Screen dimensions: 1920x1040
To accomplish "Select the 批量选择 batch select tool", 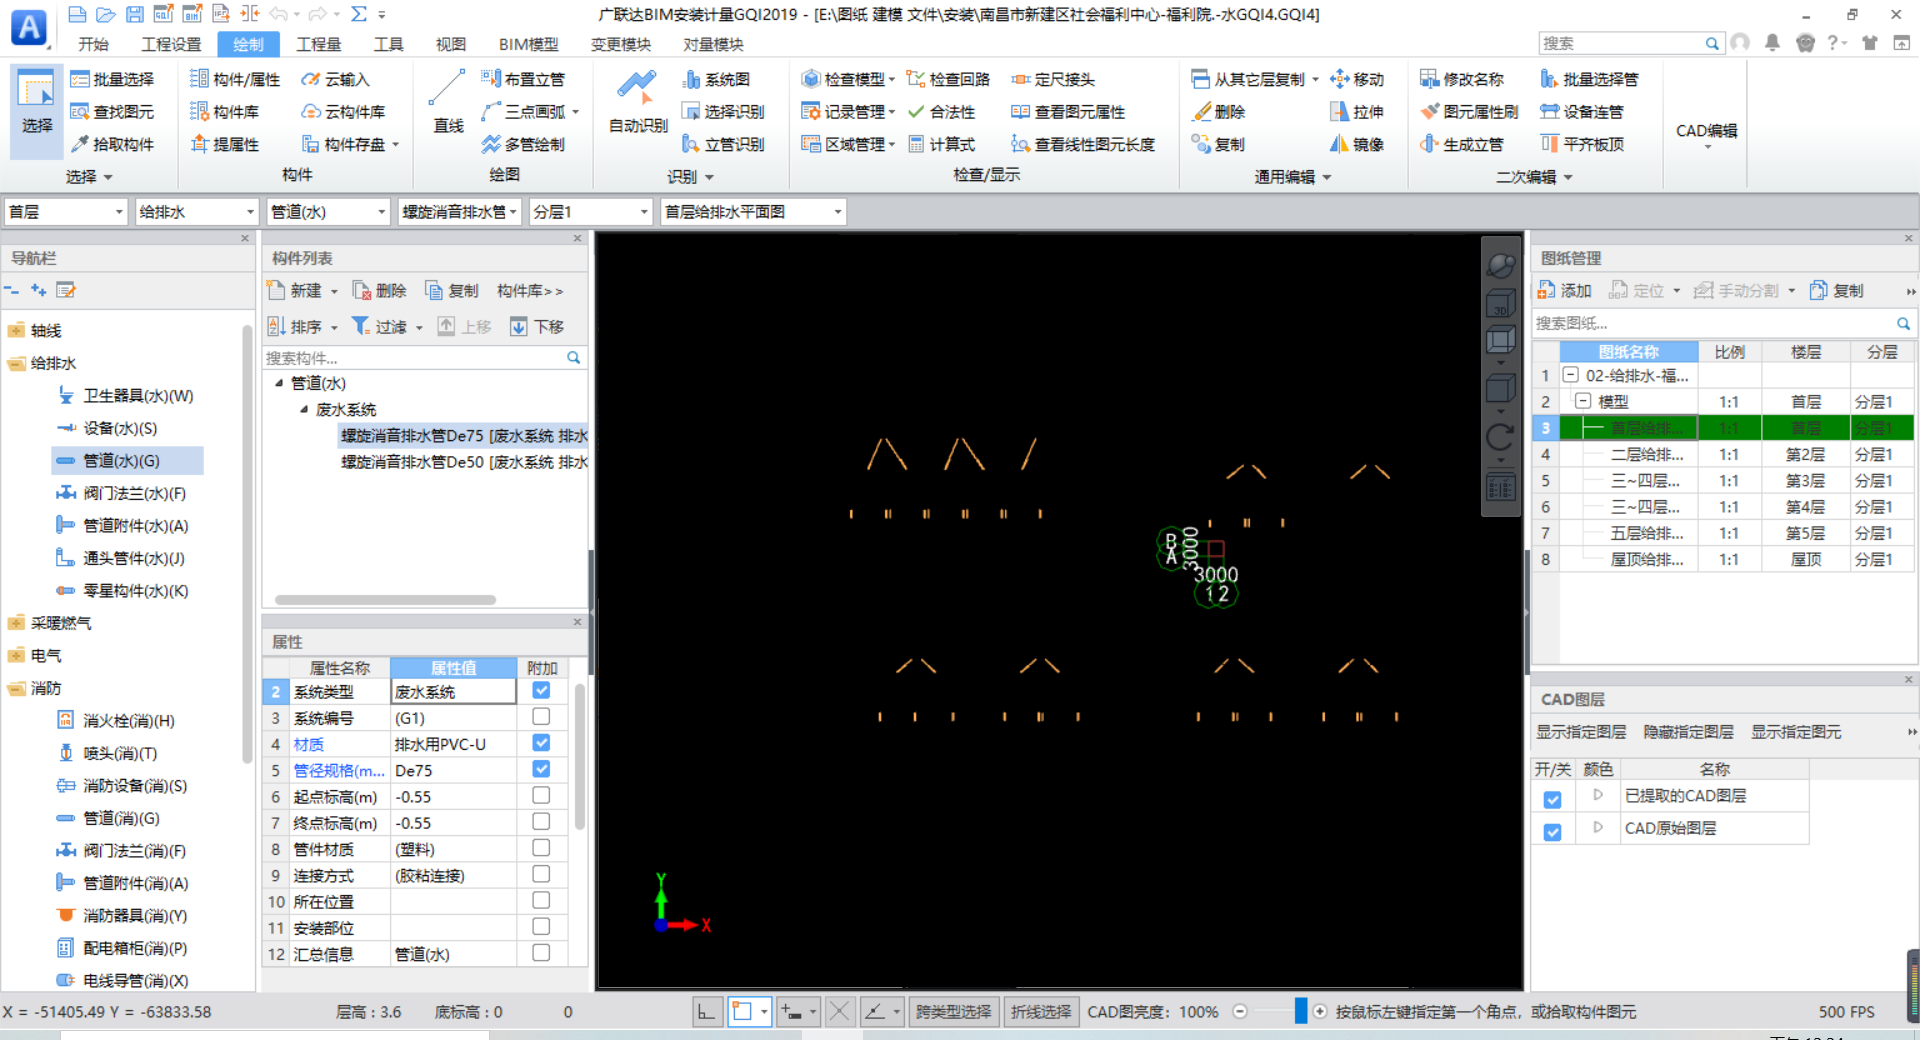I will click(112, 79).
